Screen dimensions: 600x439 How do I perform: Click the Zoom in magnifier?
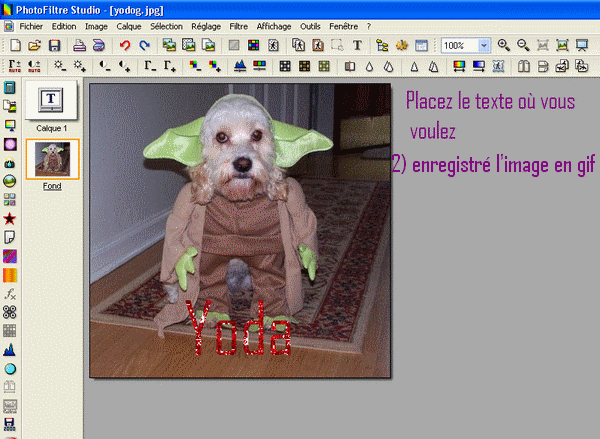tap(504, 45)
